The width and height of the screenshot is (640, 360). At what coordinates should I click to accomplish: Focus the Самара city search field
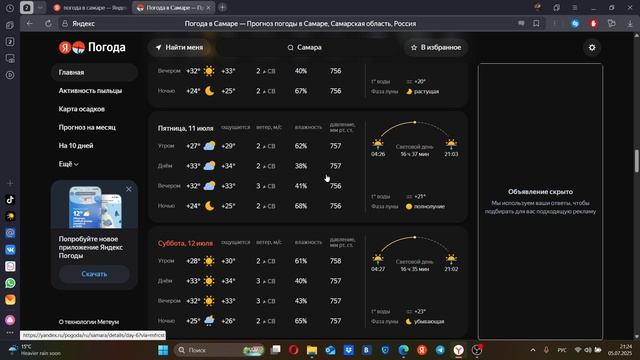click(304, 47)
